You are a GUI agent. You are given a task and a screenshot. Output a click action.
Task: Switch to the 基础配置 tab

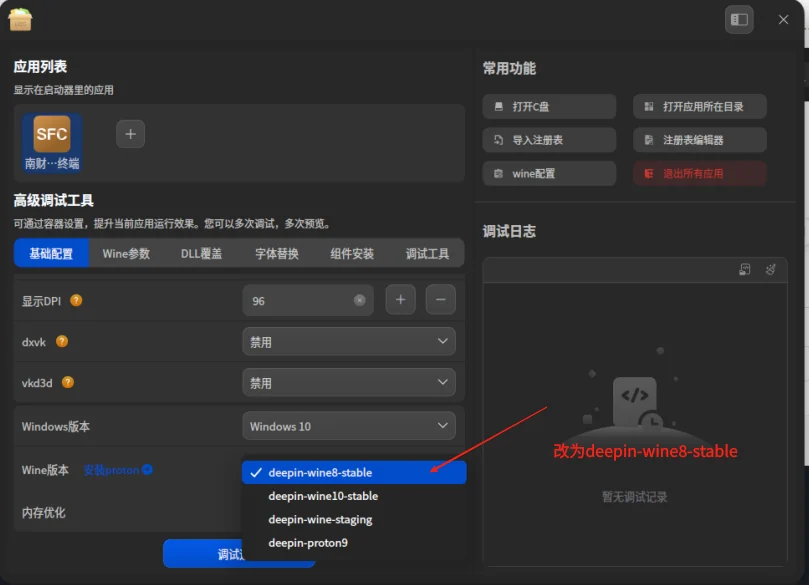coord(51,253)
